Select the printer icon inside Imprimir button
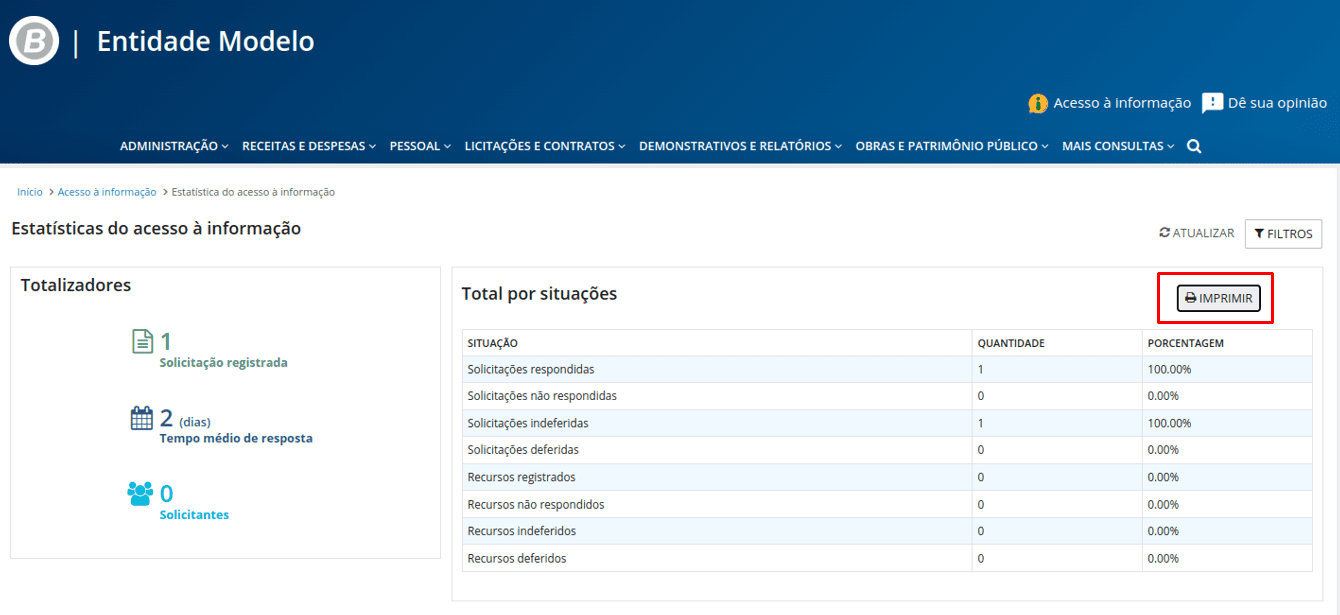Image resolution: width=1340 pixels, height=615 pixels. click(x=1189, y=297)
